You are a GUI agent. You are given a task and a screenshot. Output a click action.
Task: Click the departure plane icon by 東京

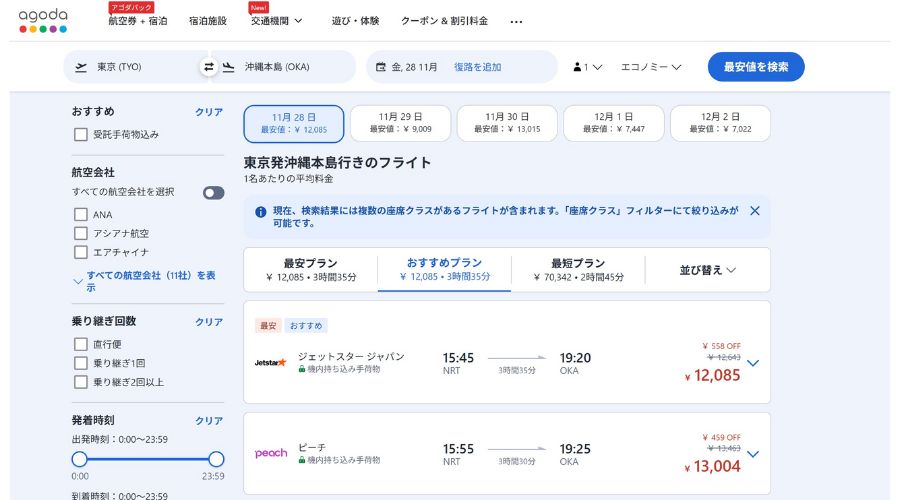[82, 67]
